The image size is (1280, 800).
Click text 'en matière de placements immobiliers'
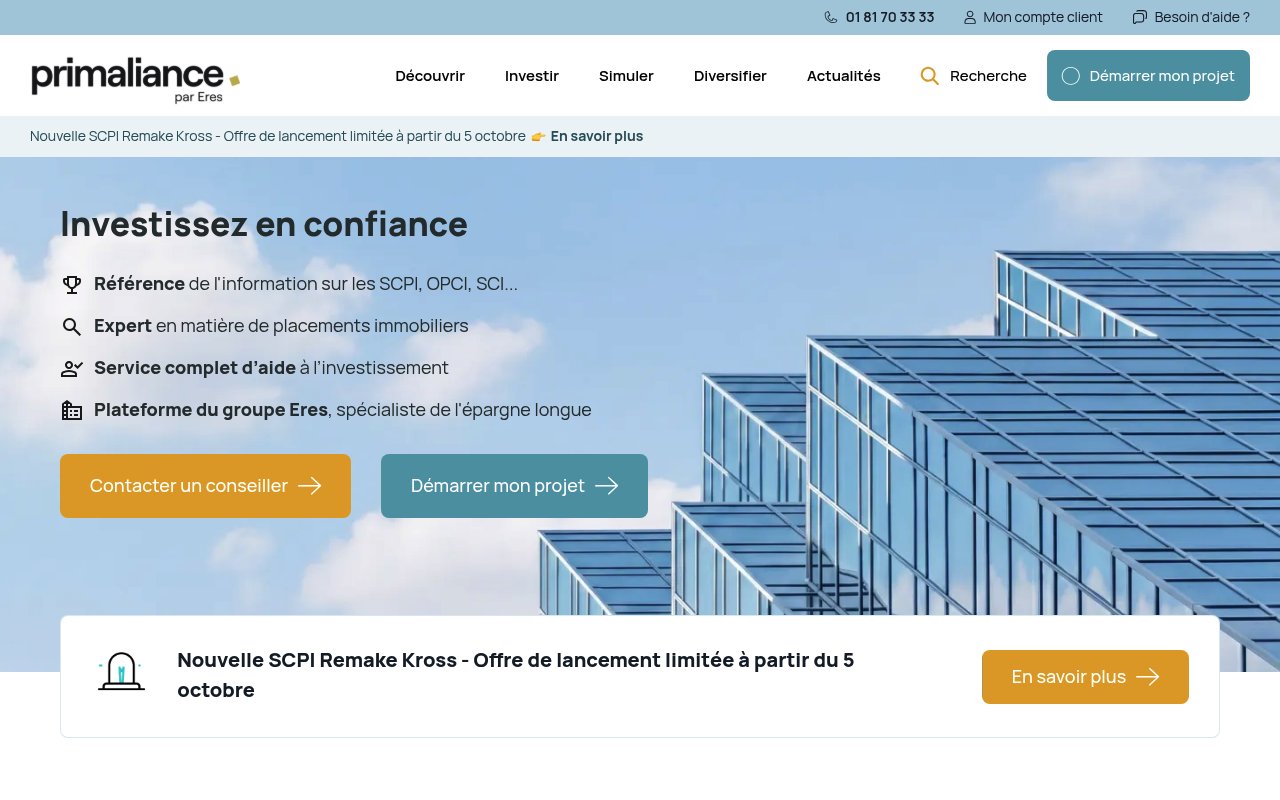click(312, 326)
